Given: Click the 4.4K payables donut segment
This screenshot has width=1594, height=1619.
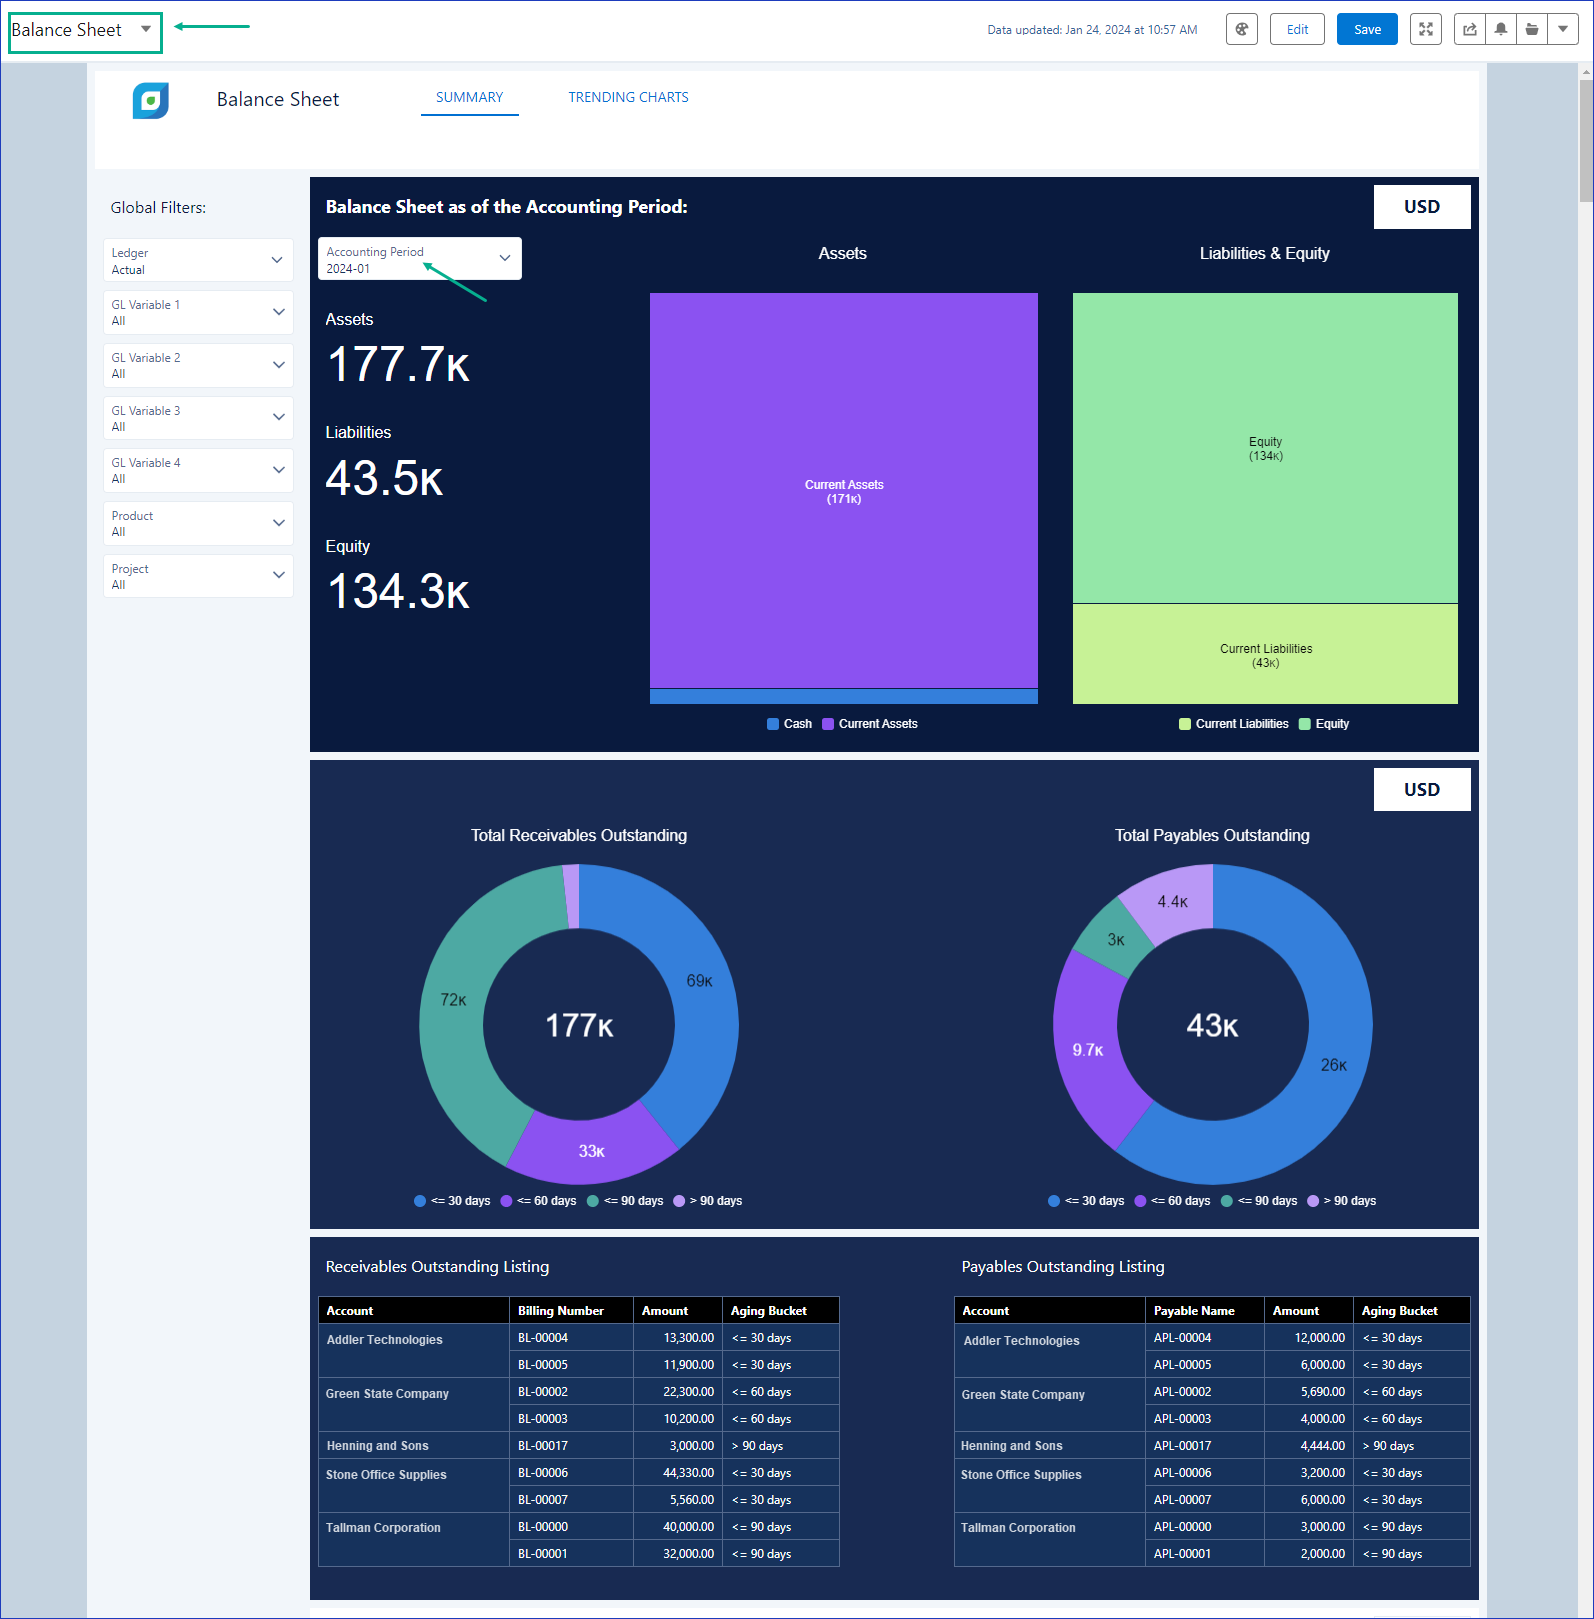Looking at the screenshot, I should (1172, 902).
